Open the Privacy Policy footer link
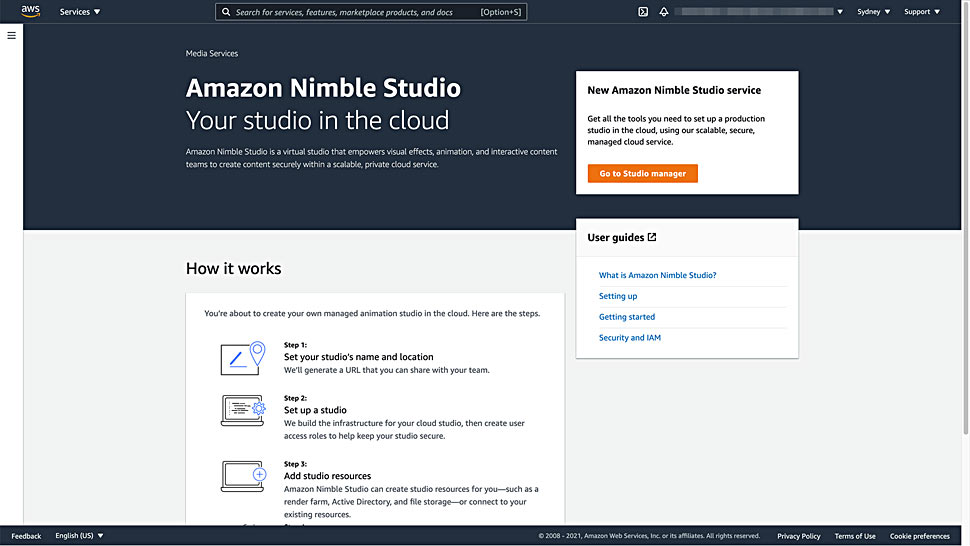Screen dimensions: 970x546 pyautogui.click(x=799, y=536)
